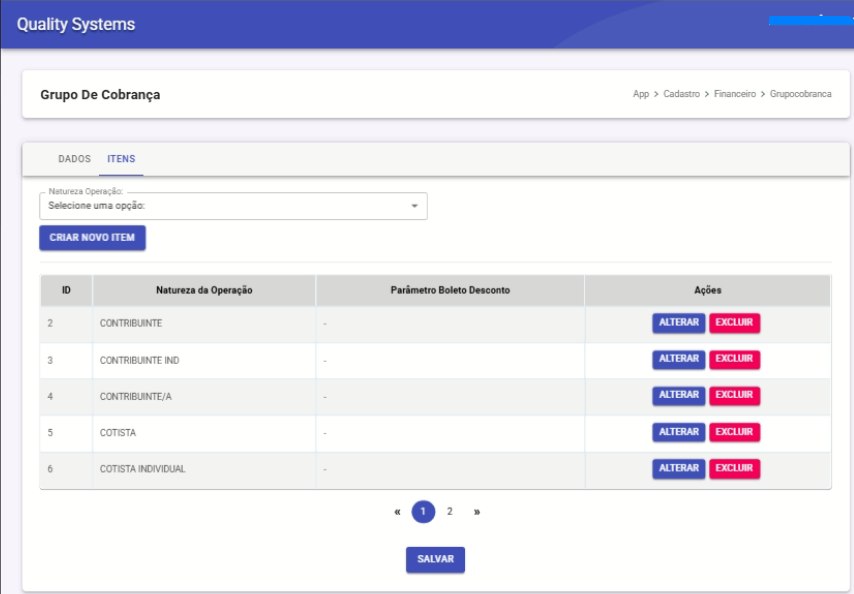Delete CONTRIBUINTE IND row with EXCLUIR
This screenshot has width=854, height=594.
(734, 359)
